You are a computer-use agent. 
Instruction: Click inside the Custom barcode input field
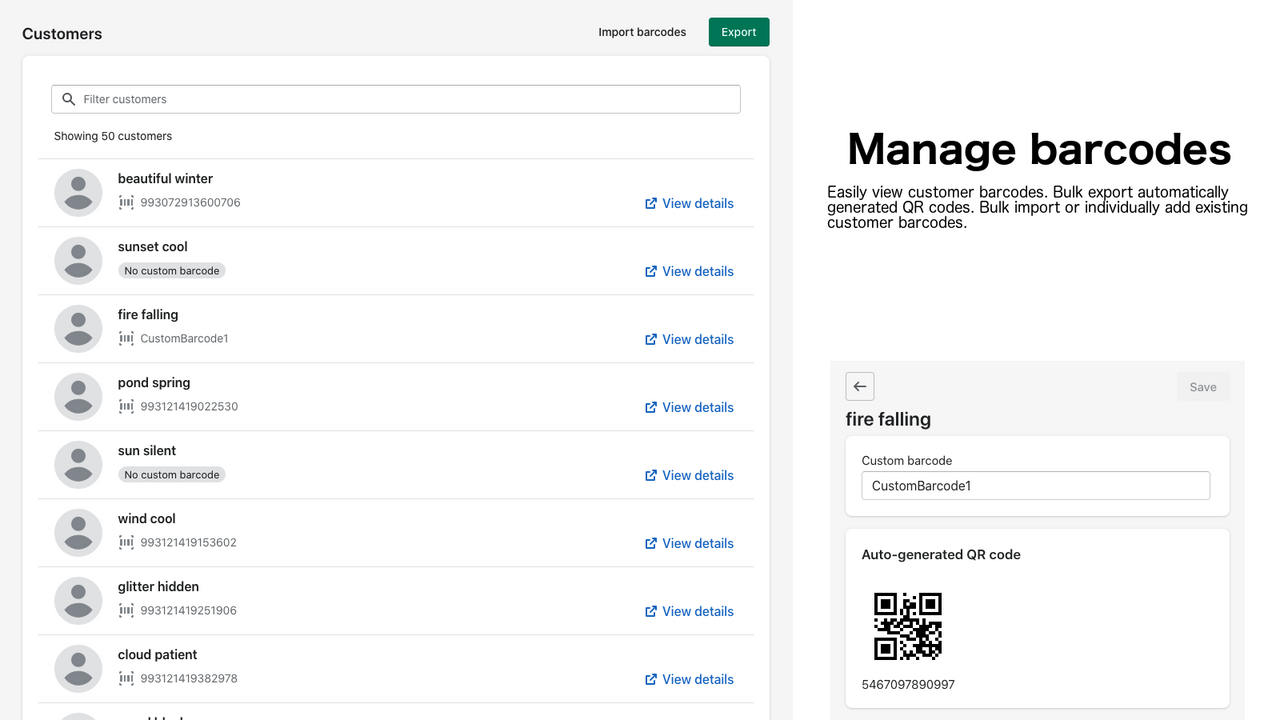tap(1035, 485)
